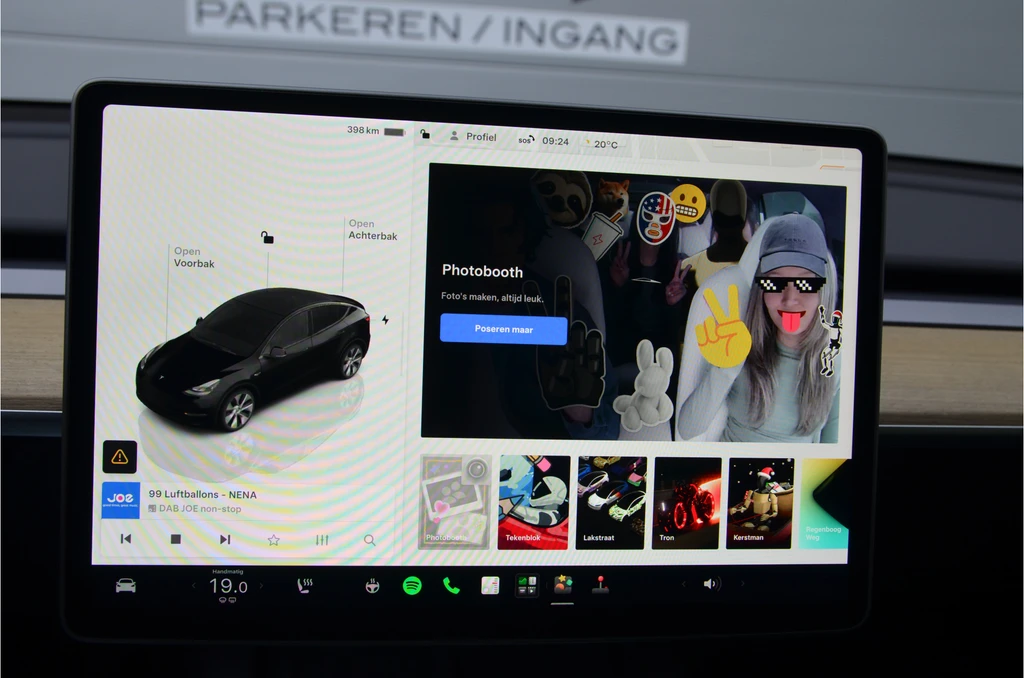Select the Tekenblok thumbnail
Image resolution: width=1024 pixels, height=678 pixels.
point(534,502)
